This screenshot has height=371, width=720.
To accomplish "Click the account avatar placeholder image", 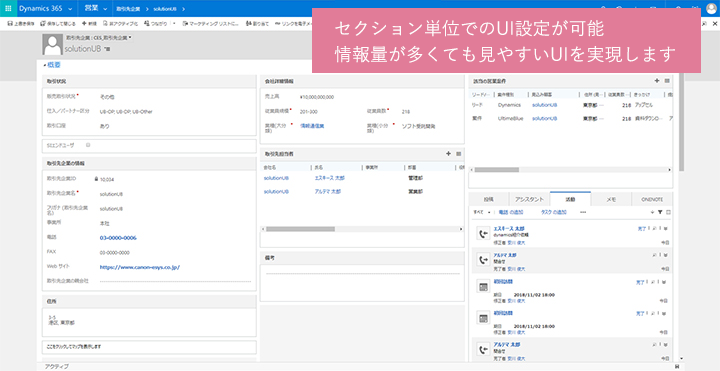I will tap(52, 45).
